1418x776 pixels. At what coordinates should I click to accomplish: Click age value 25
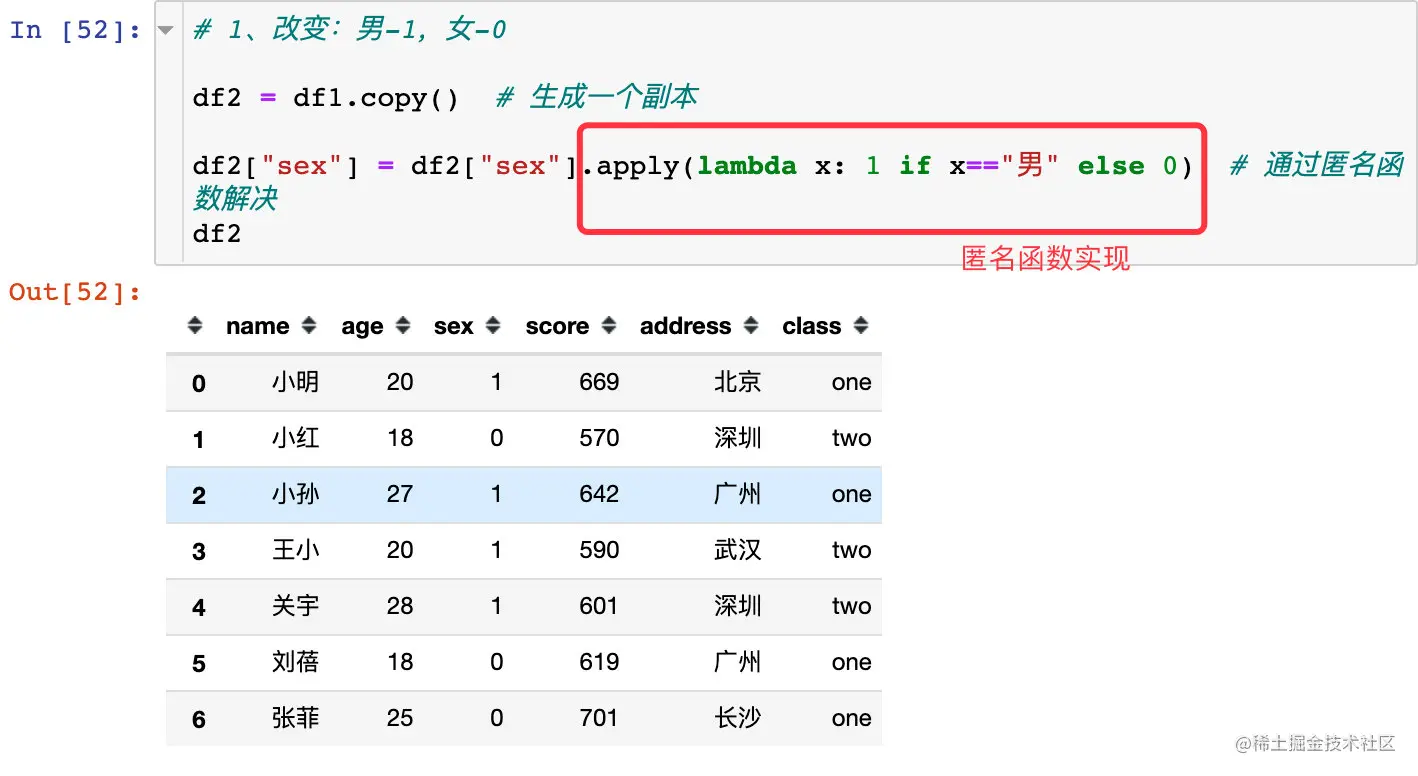coord(400,718)
